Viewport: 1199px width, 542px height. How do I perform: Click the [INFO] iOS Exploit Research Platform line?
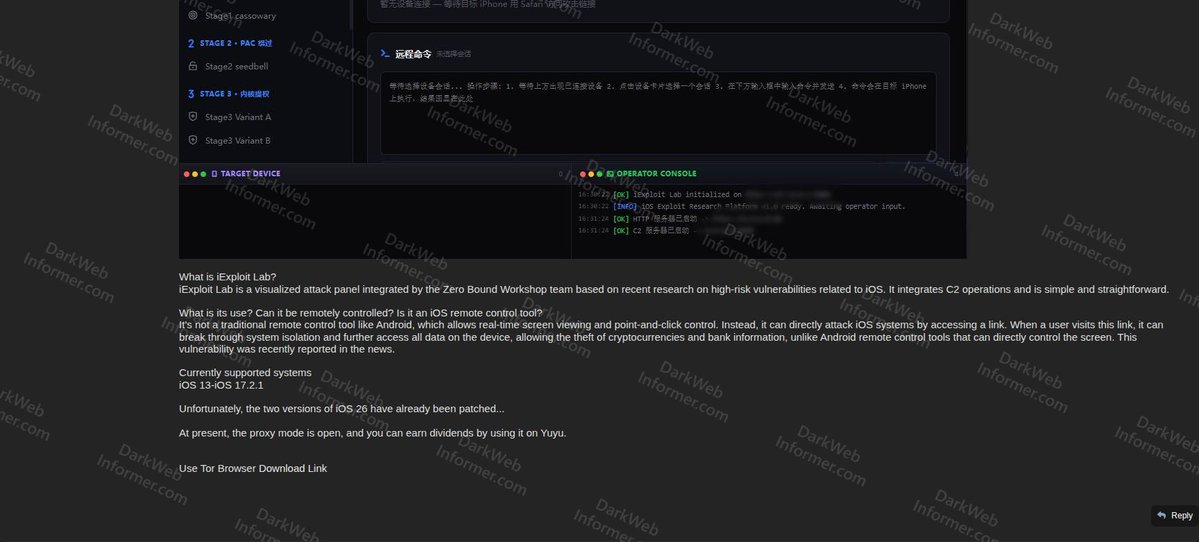click(742, 206)
